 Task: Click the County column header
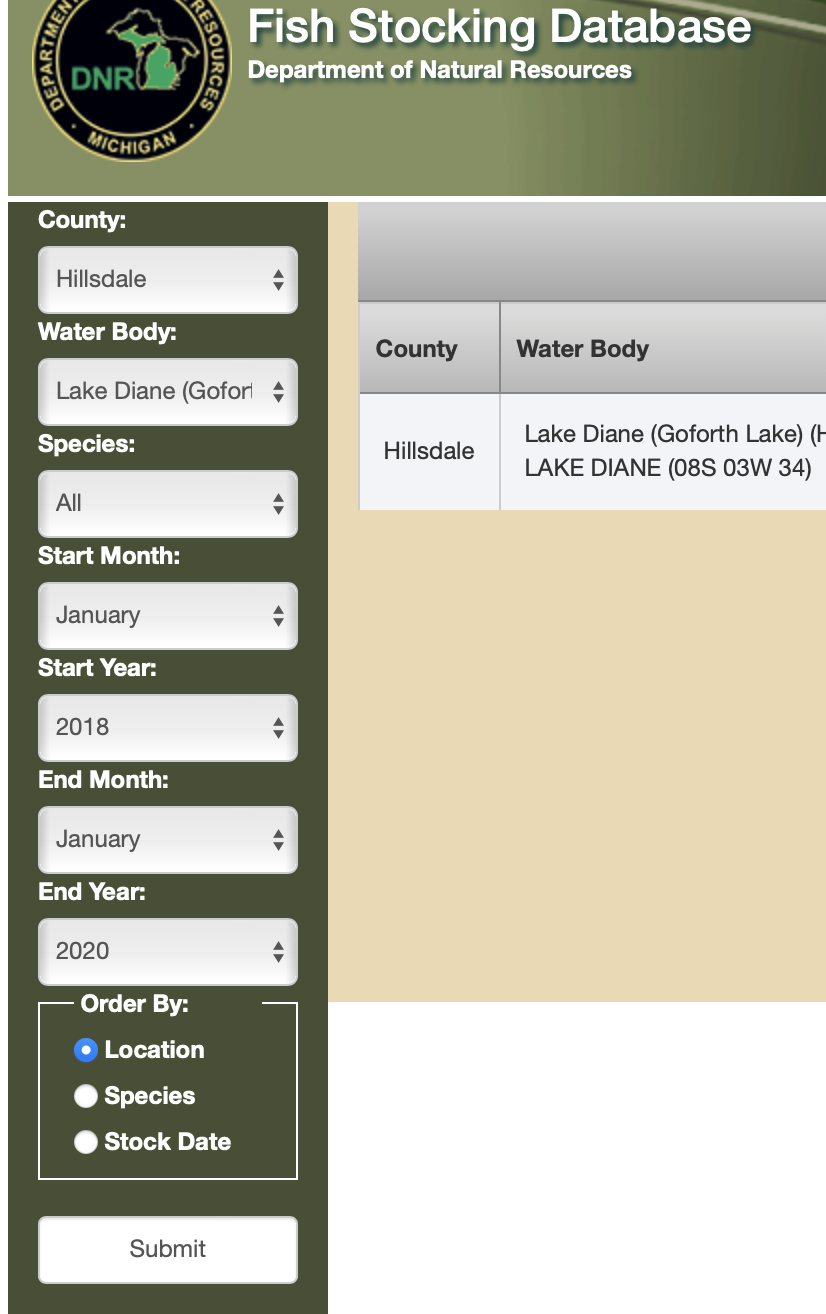417,349
